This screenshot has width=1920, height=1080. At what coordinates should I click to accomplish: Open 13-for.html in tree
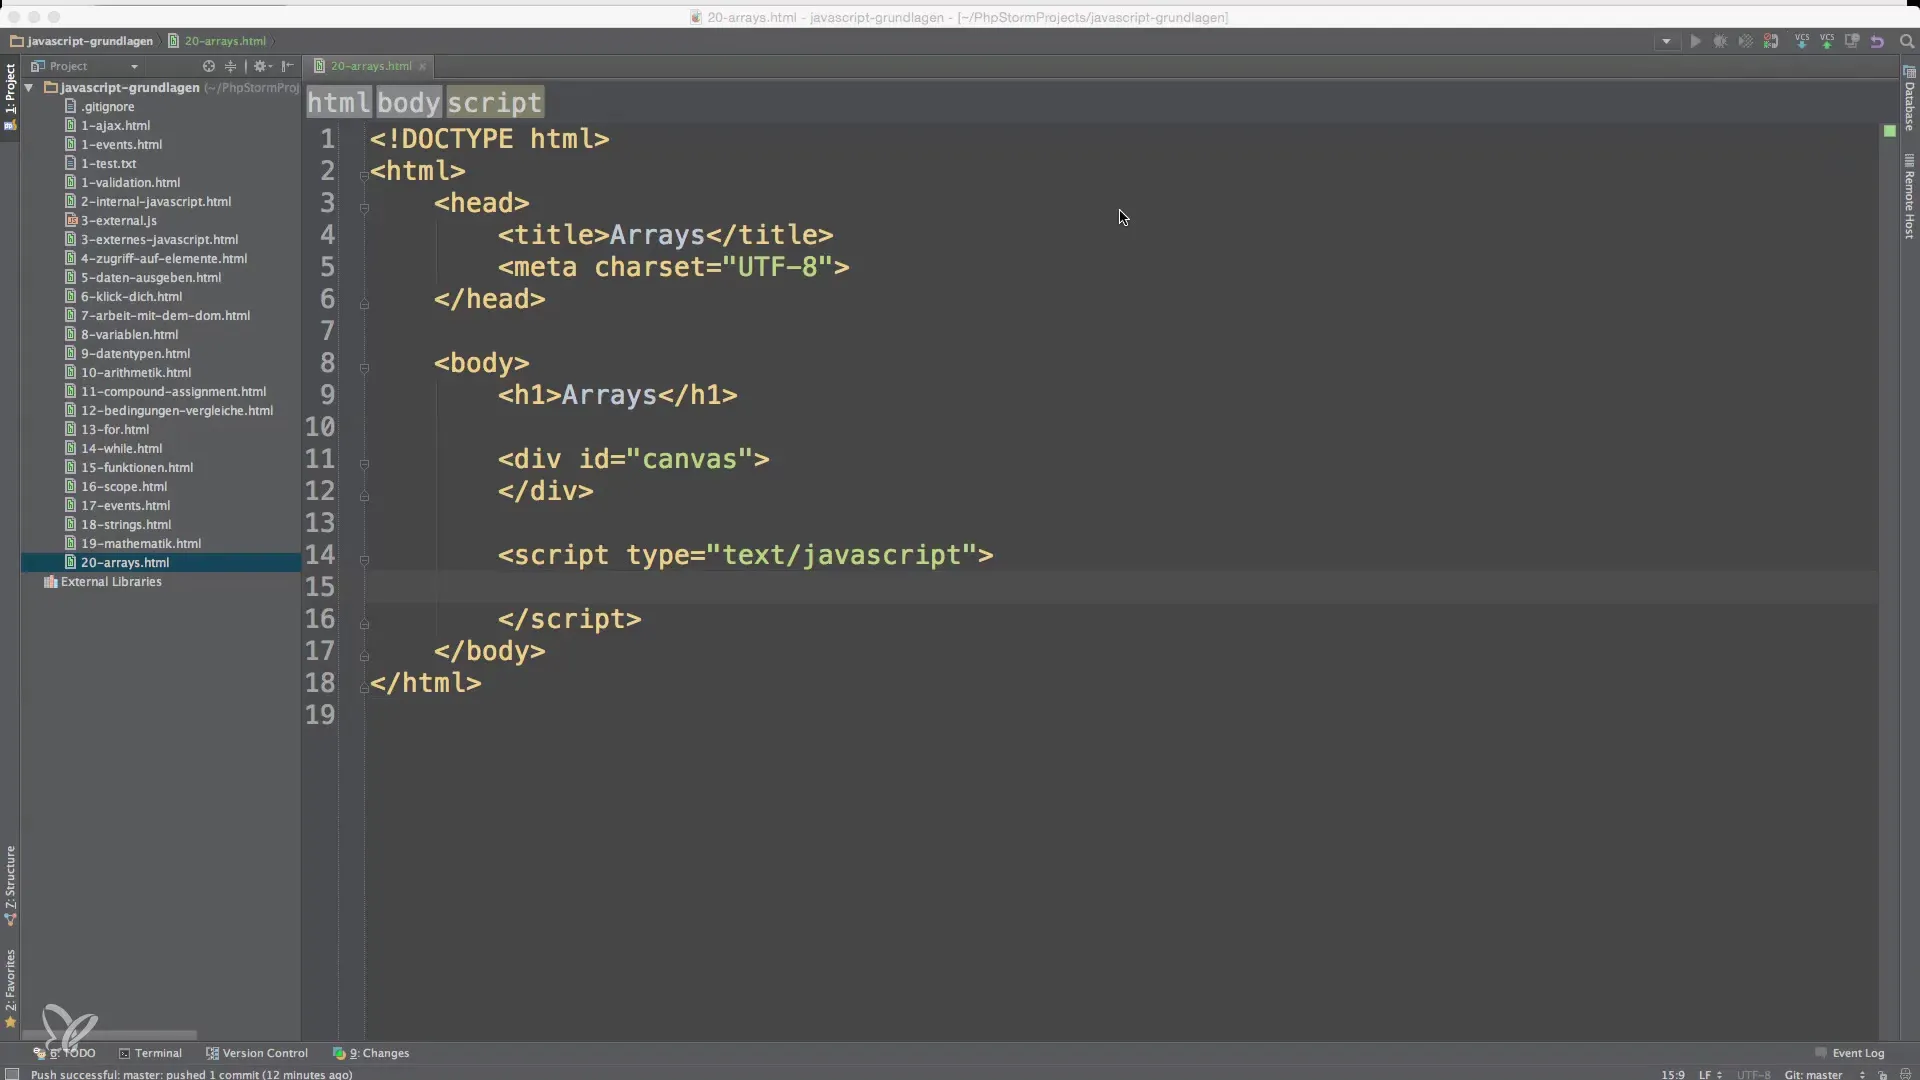tap(114, 429)
